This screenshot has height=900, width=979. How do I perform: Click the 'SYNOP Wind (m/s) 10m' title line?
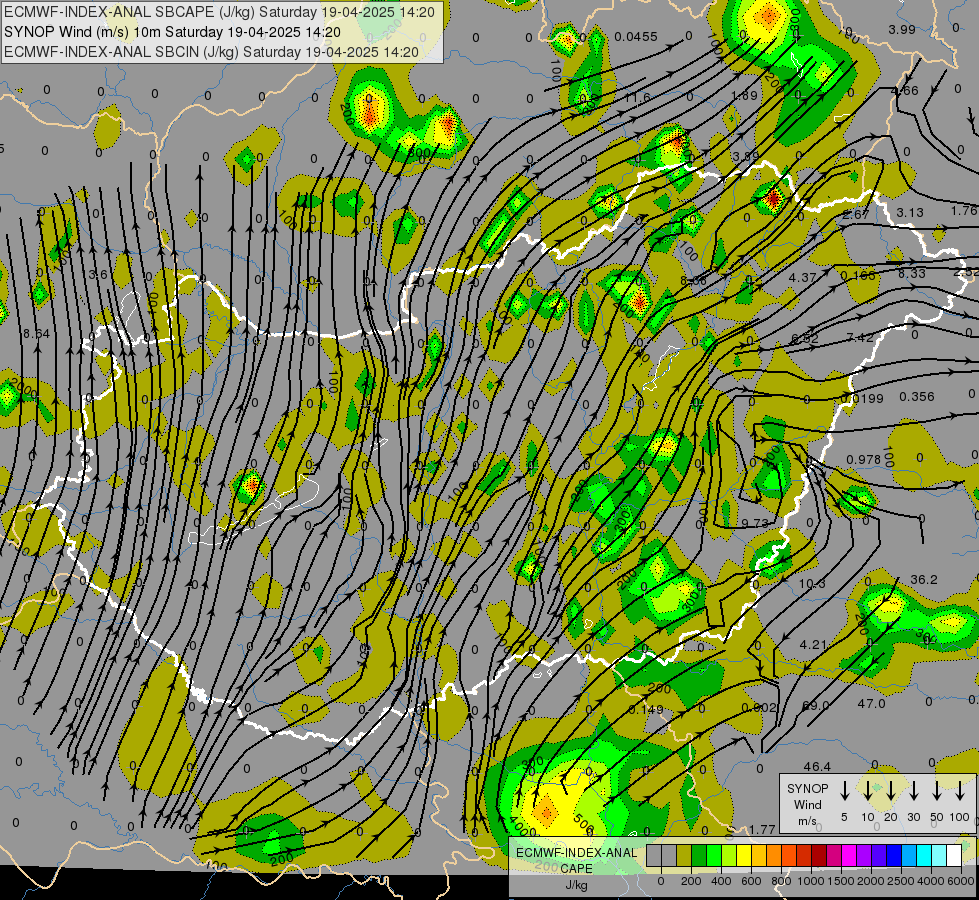click(x=172, y=32)
